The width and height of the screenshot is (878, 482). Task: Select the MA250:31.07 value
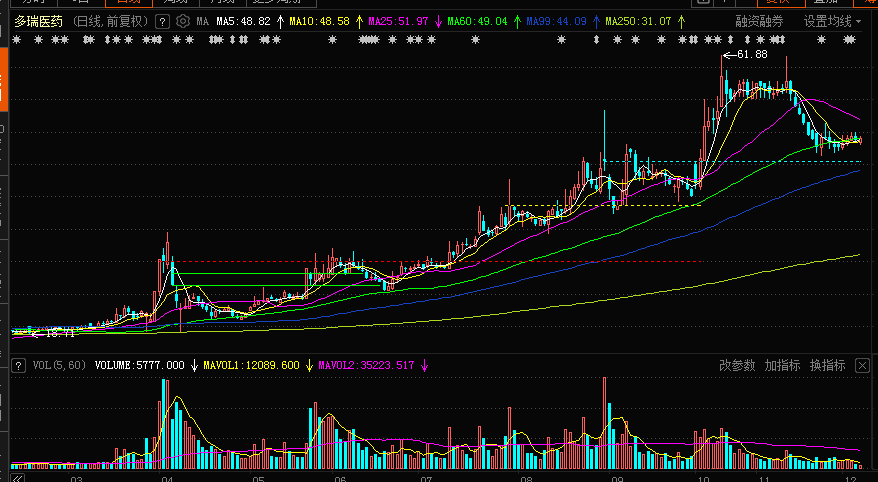click(x=638, y=22)
